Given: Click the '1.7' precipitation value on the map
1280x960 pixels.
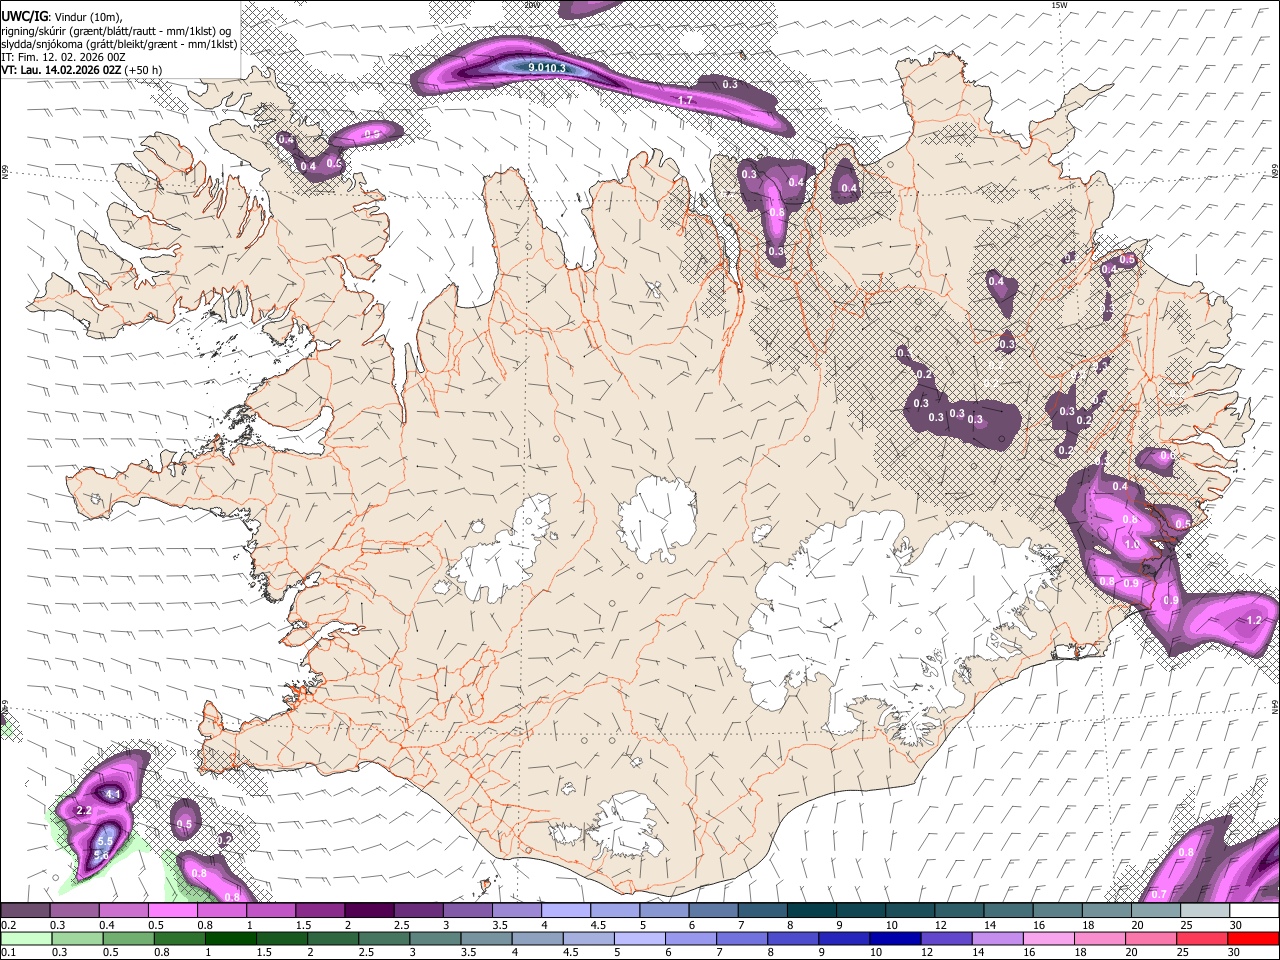Looking at the screenshot, I should coord(686,101).
